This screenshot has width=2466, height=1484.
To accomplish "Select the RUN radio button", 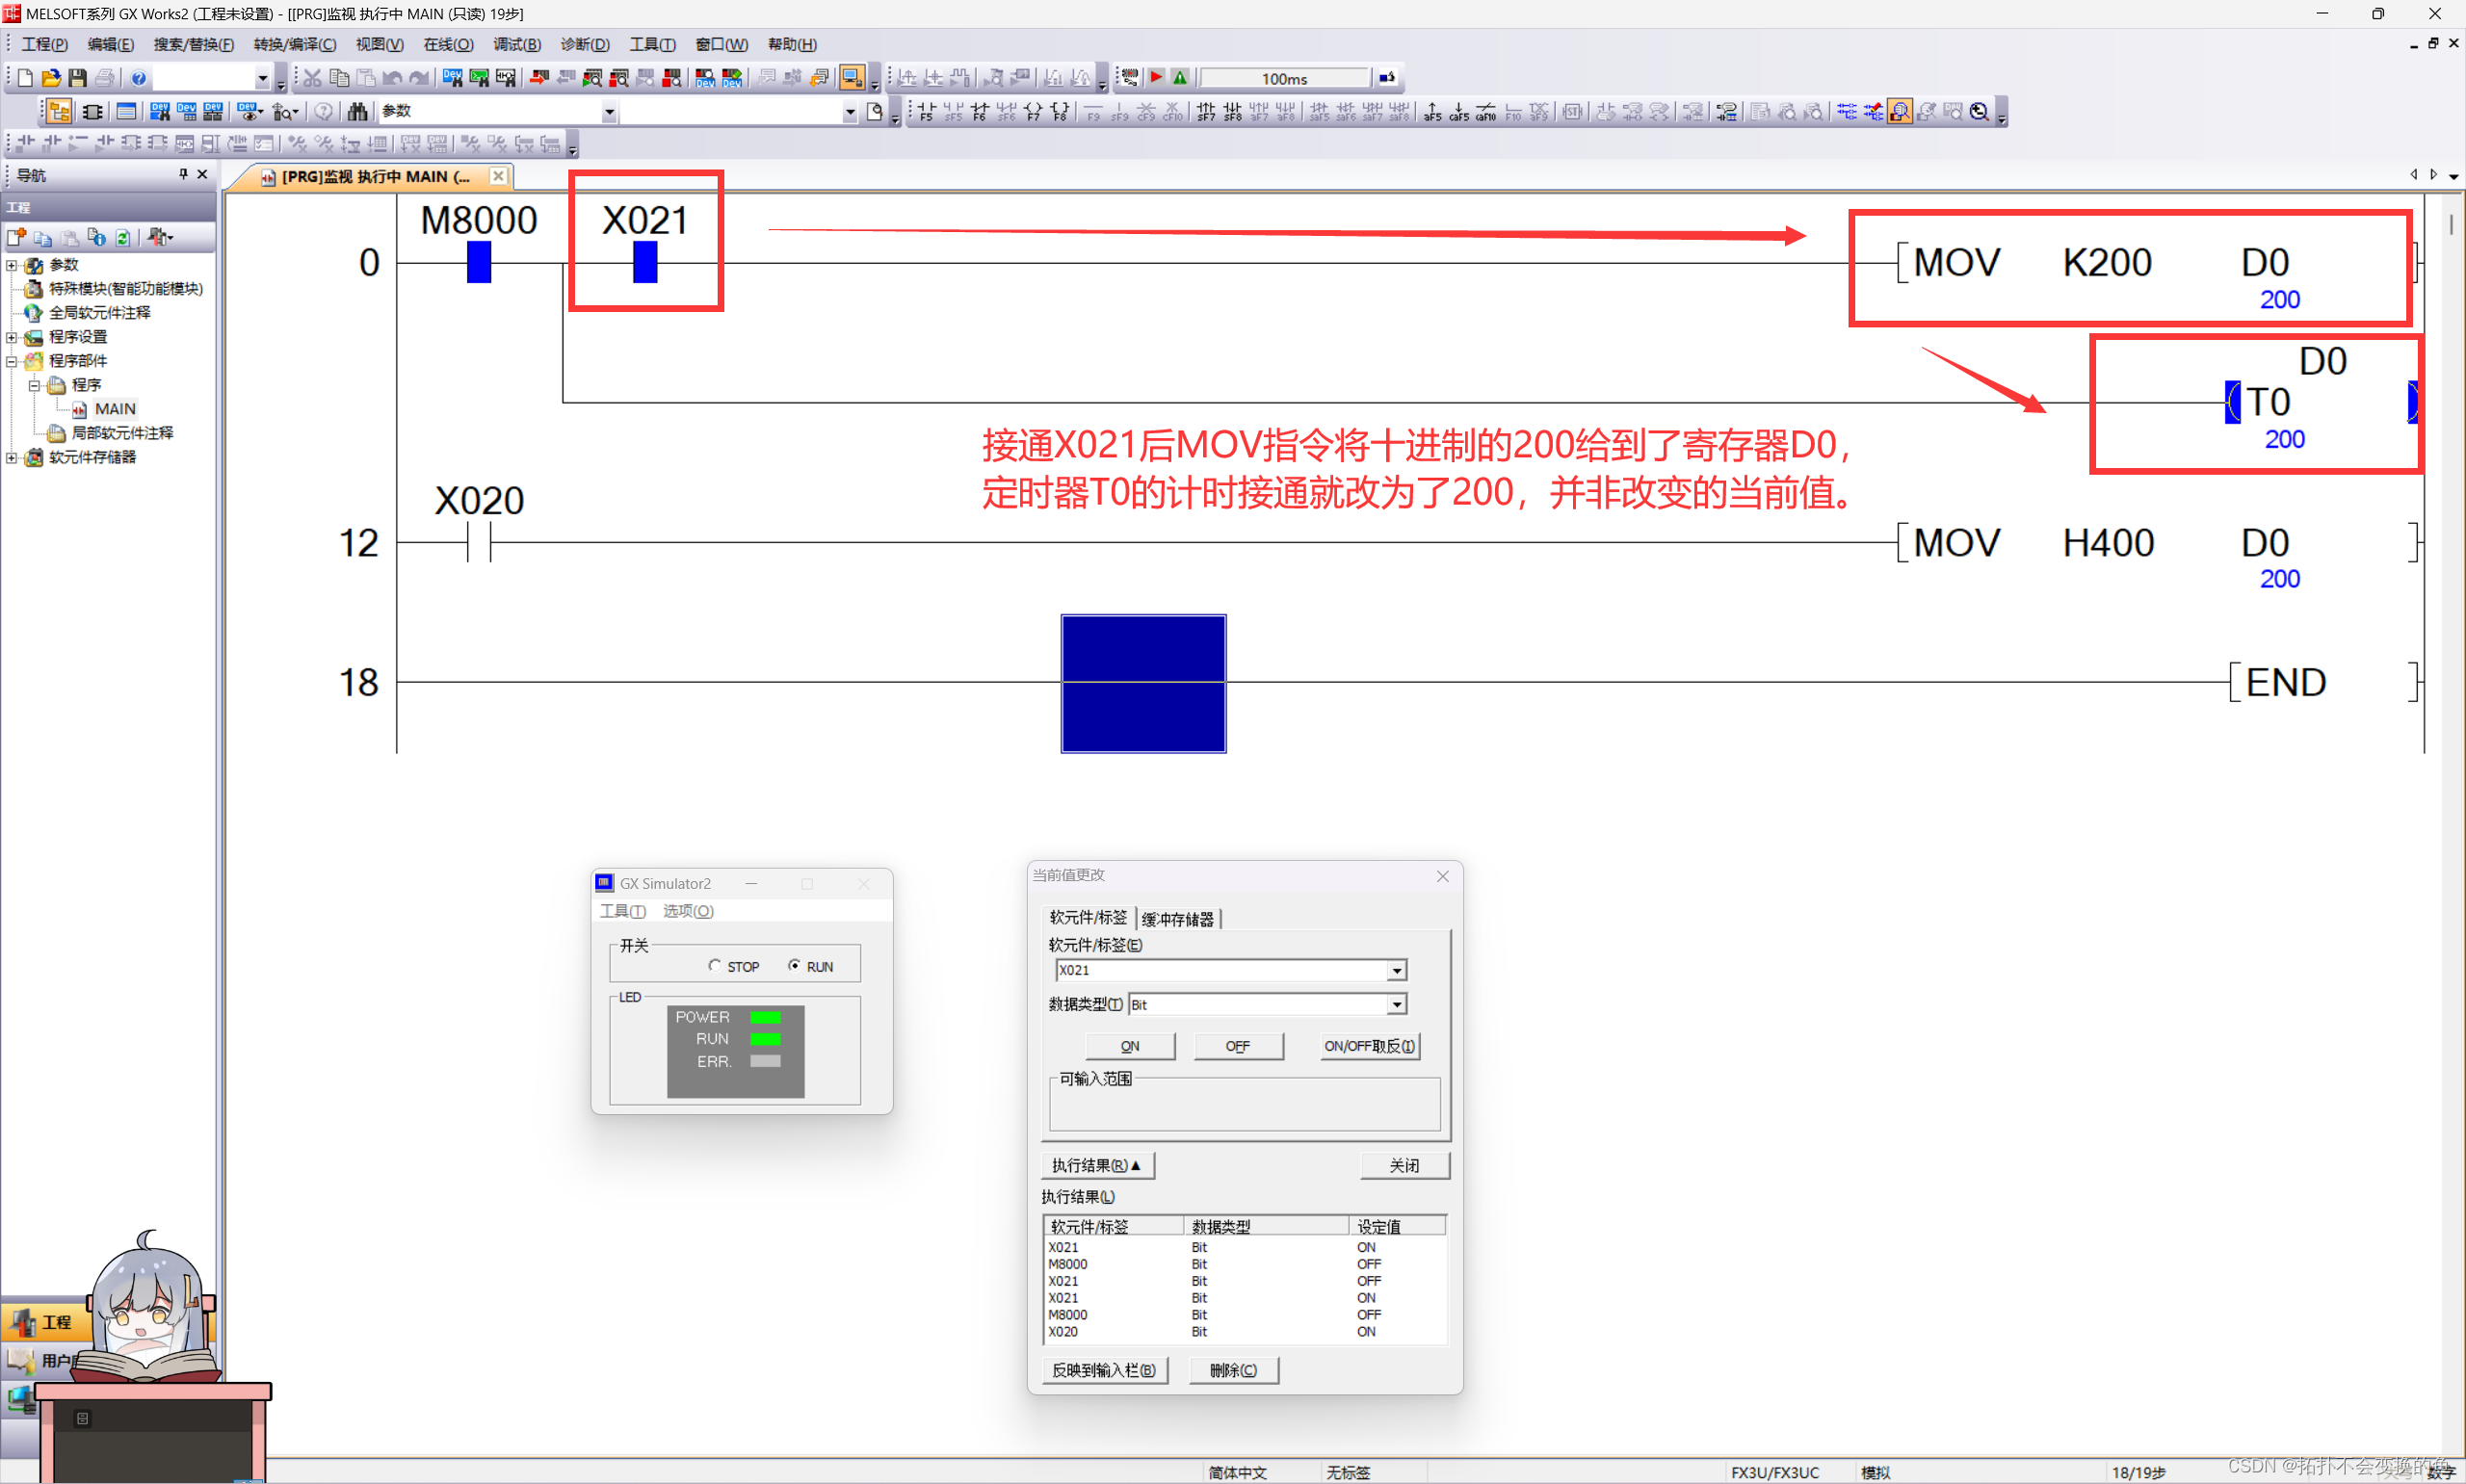I will click(794, 965).
